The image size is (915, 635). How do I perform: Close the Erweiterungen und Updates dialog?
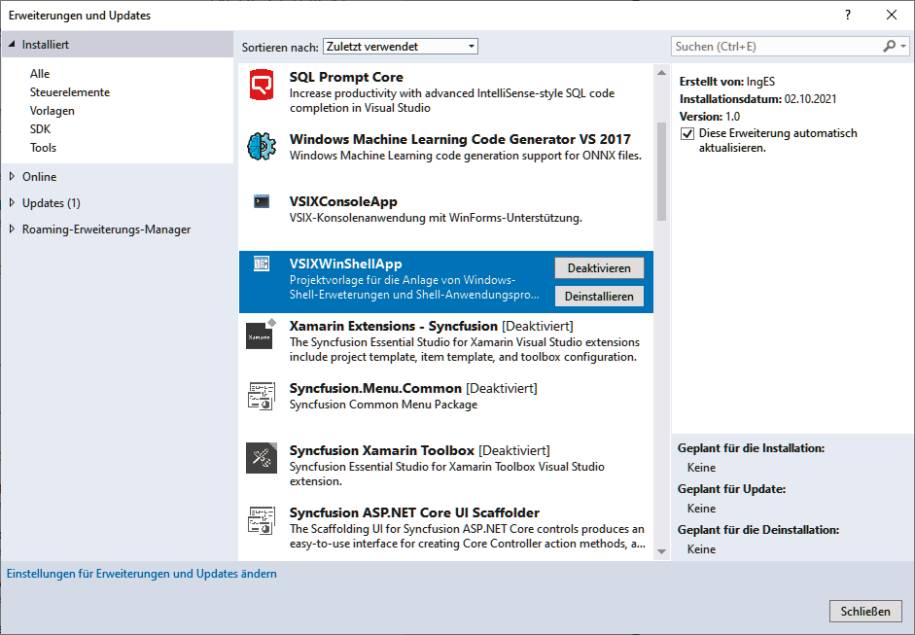pos(891,15)
